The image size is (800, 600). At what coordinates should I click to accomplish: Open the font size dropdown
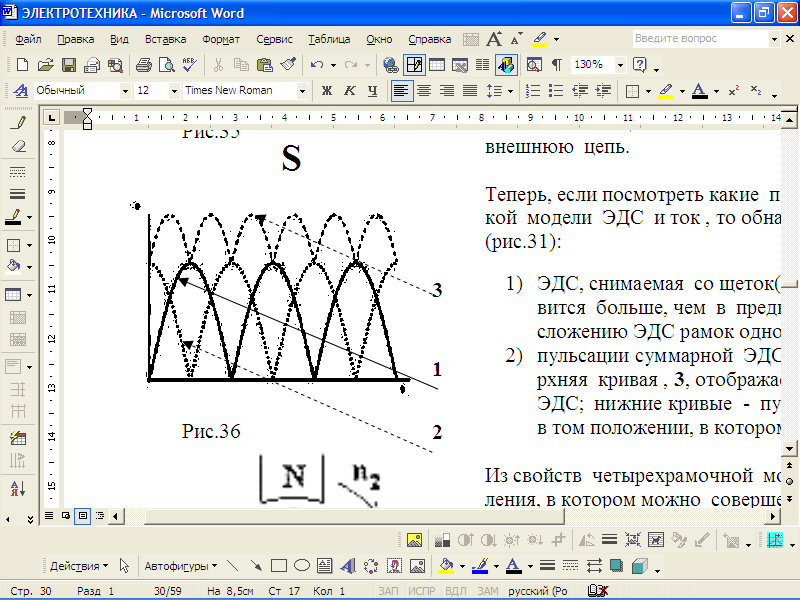click(174, 91)
